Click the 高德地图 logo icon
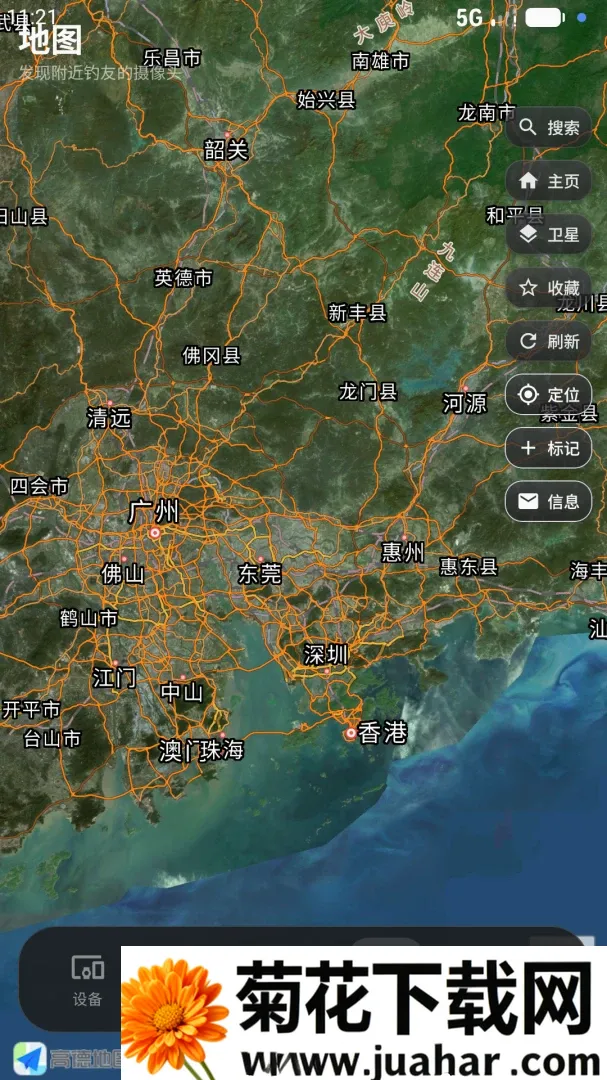This screenshot has width=607, height=1080. coord(30,1059)
